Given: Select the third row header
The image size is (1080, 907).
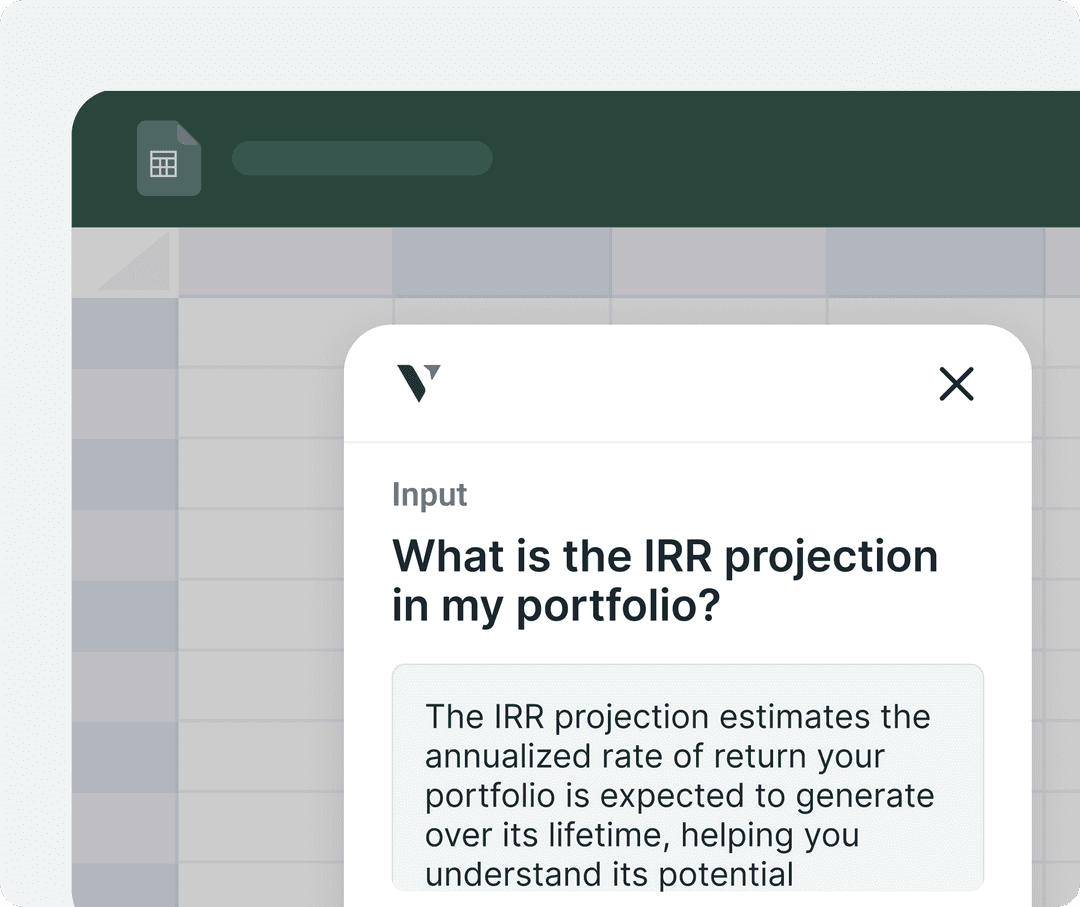Looking at the screenshot, I should [125, 474].
